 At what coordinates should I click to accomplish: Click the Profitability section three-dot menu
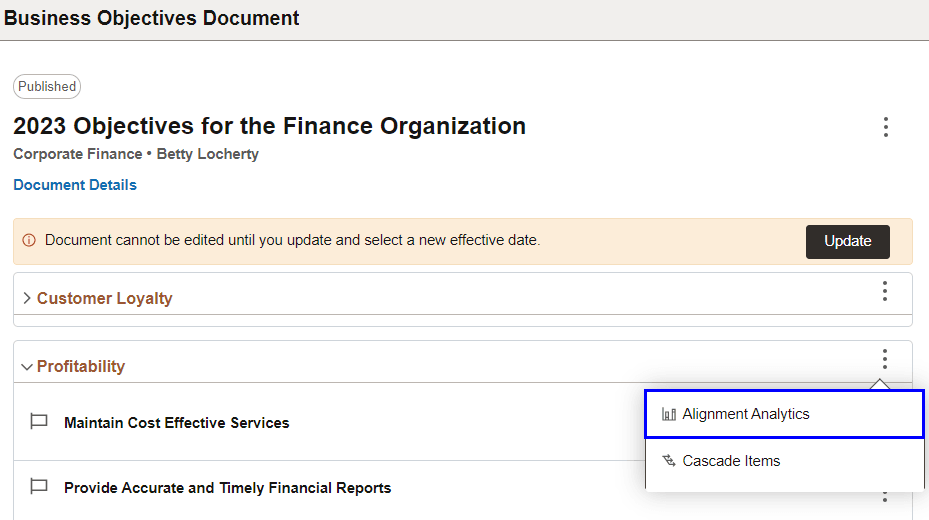pyautogui.click(x=885, y=359)
